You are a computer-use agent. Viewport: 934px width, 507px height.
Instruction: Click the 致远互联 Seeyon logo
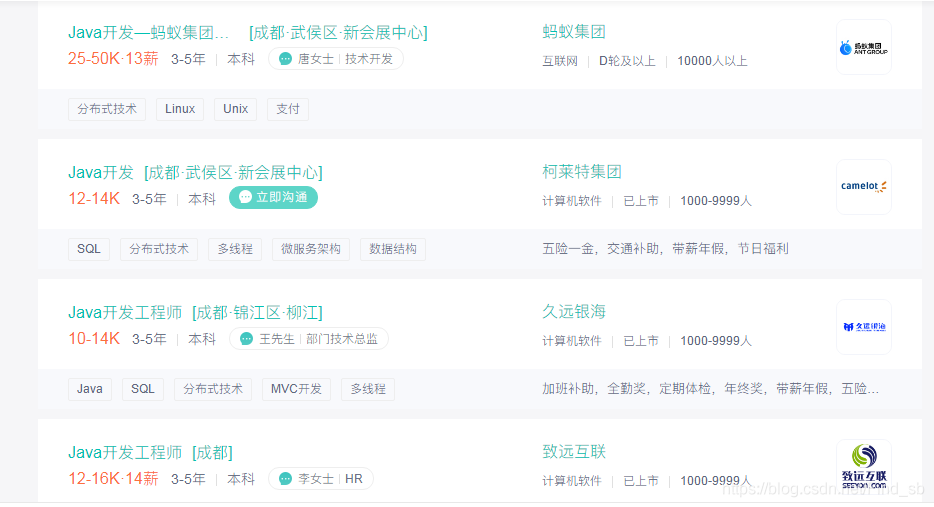[x=863, y=466]
